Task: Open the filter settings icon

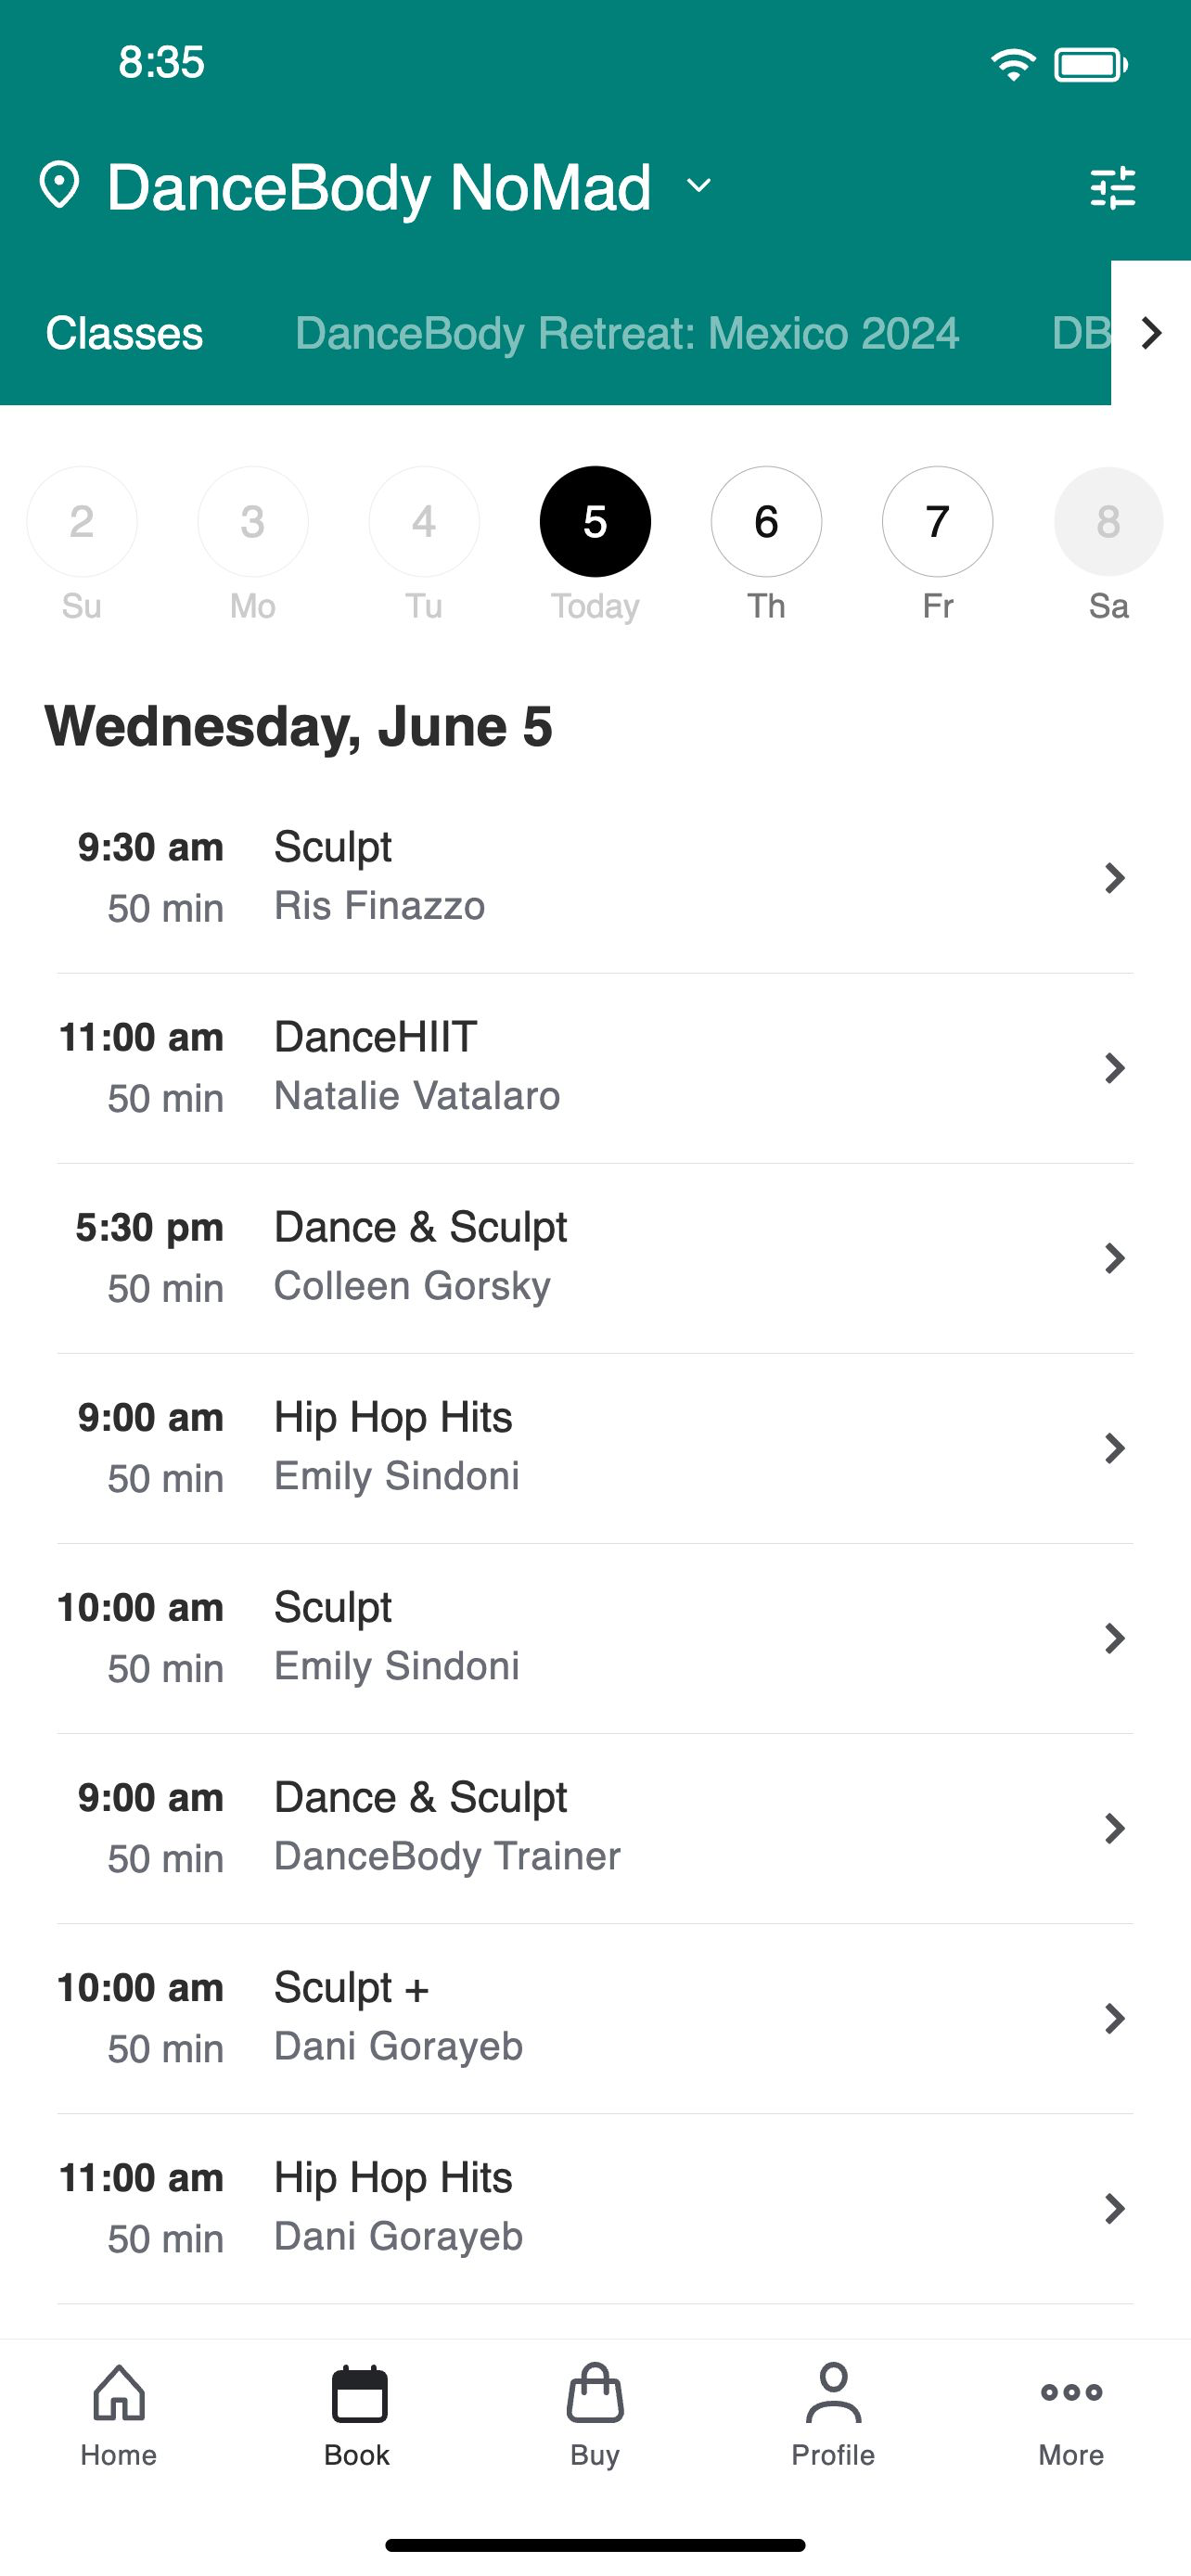Action: pyautogui.click(x=1112, y=187)
